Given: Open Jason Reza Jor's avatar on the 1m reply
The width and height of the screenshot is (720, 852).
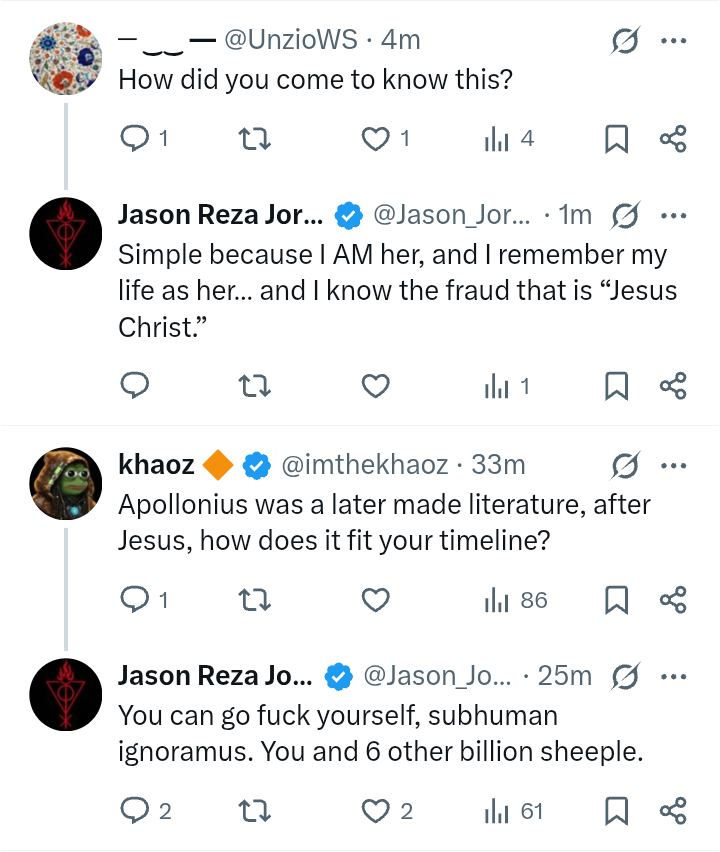Looking at the screenshot, I should coord(66,233).
